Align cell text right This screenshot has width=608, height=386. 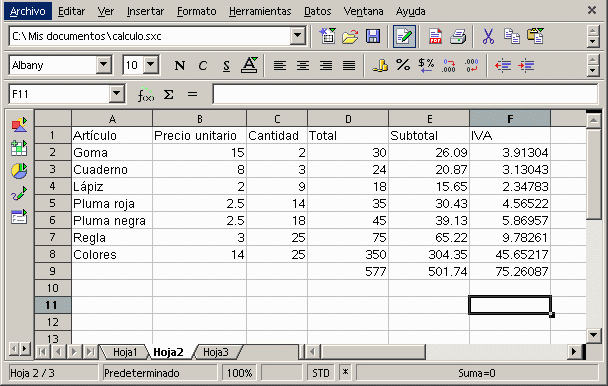326,66
